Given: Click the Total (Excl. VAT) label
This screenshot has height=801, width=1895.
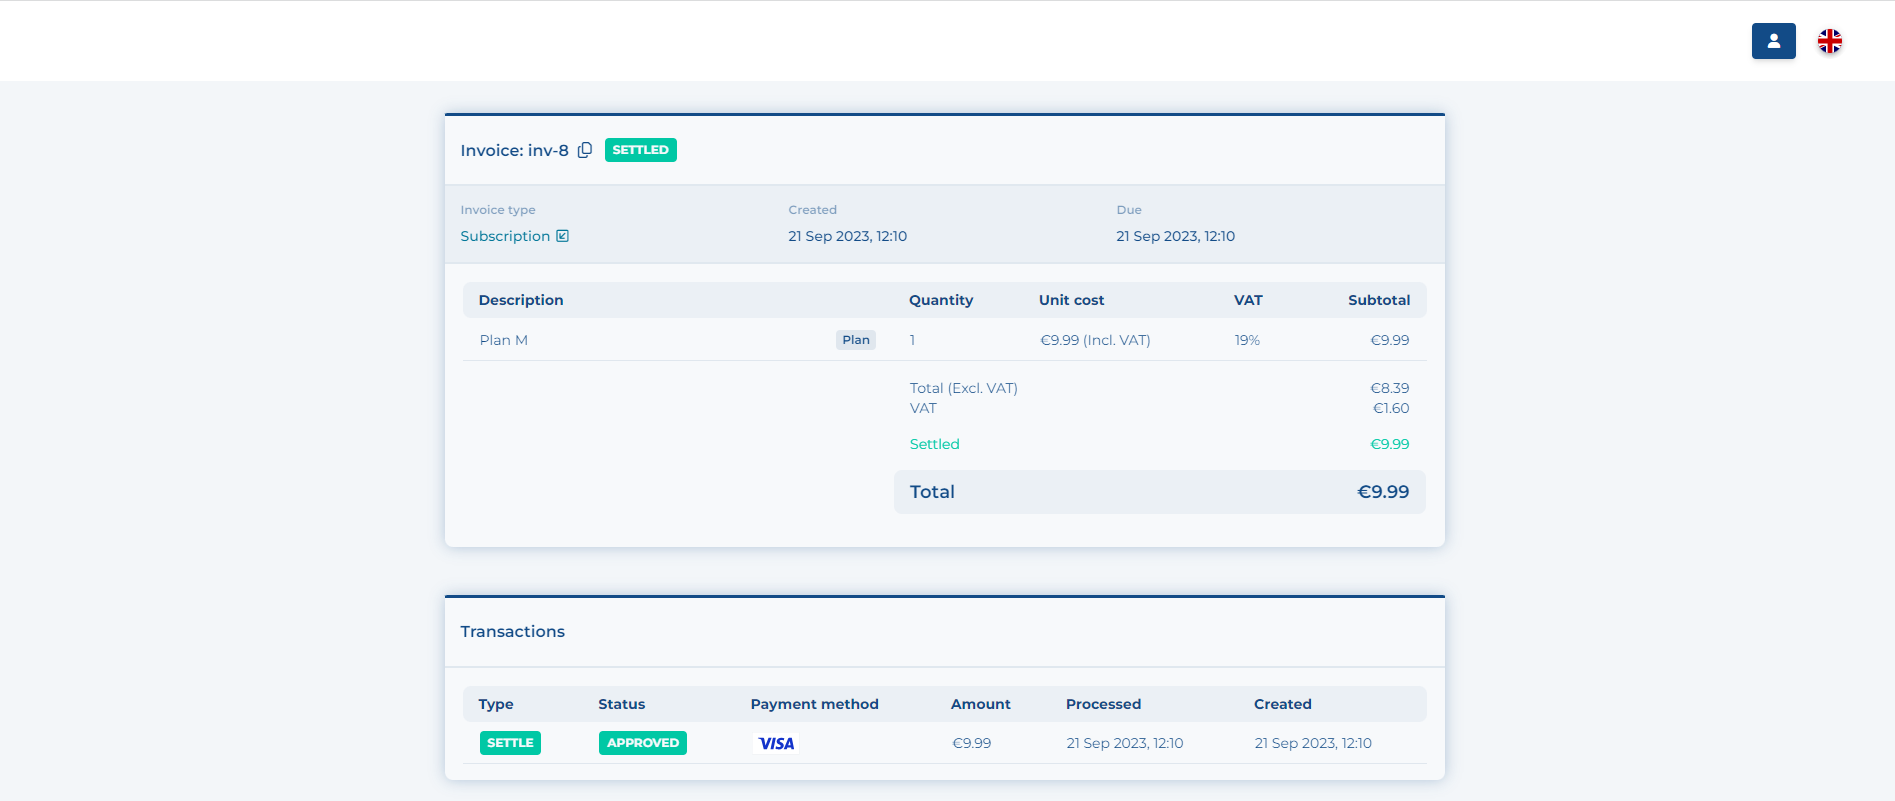Looking at the screenshot, I should (964, 388).
